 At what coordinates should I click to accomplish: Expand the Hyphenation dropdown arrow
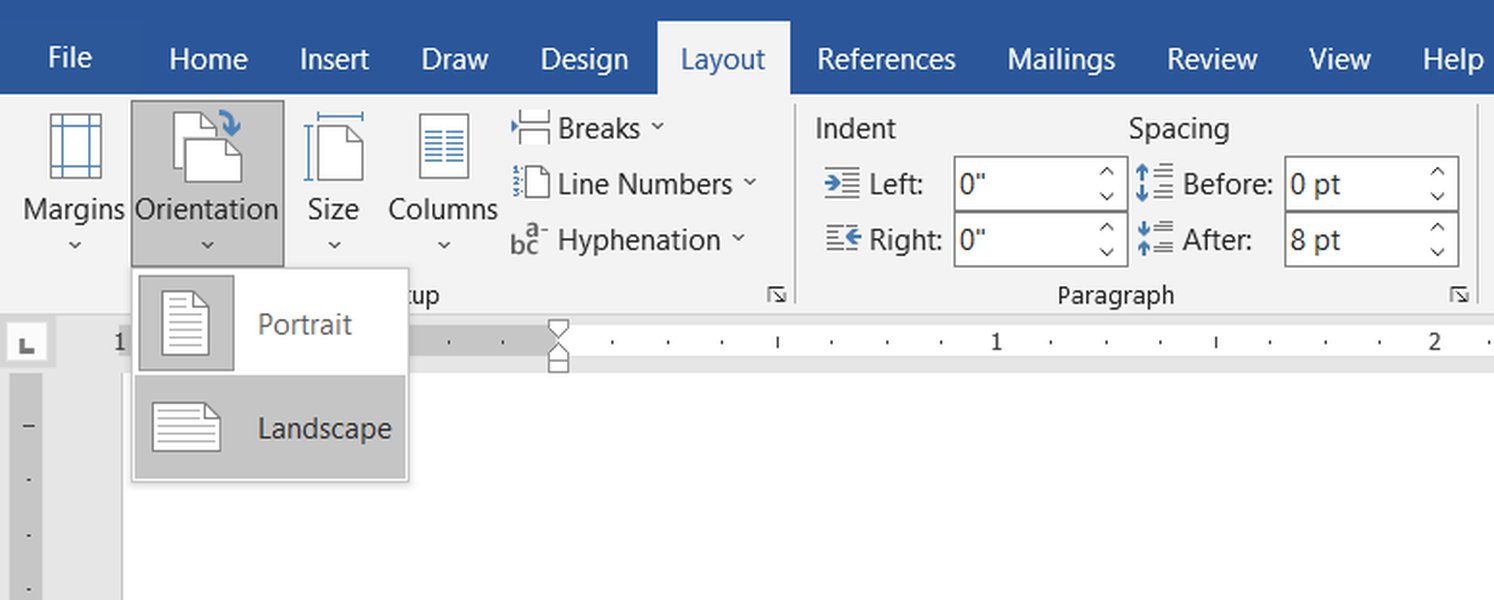tap(738, 239)
